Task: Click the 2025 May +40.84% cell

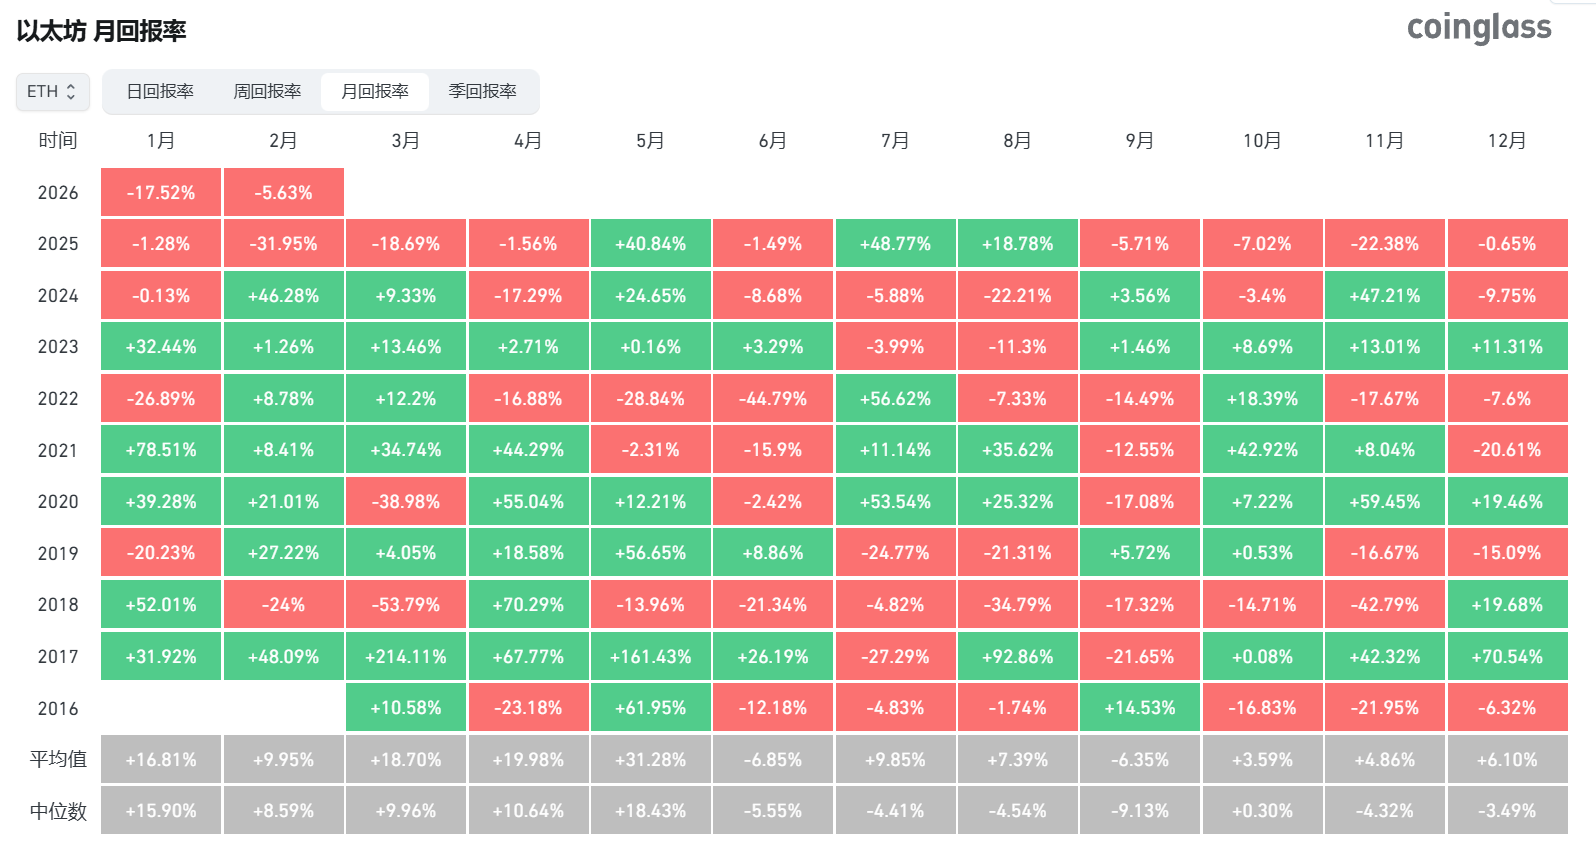Action: [650, 244]
